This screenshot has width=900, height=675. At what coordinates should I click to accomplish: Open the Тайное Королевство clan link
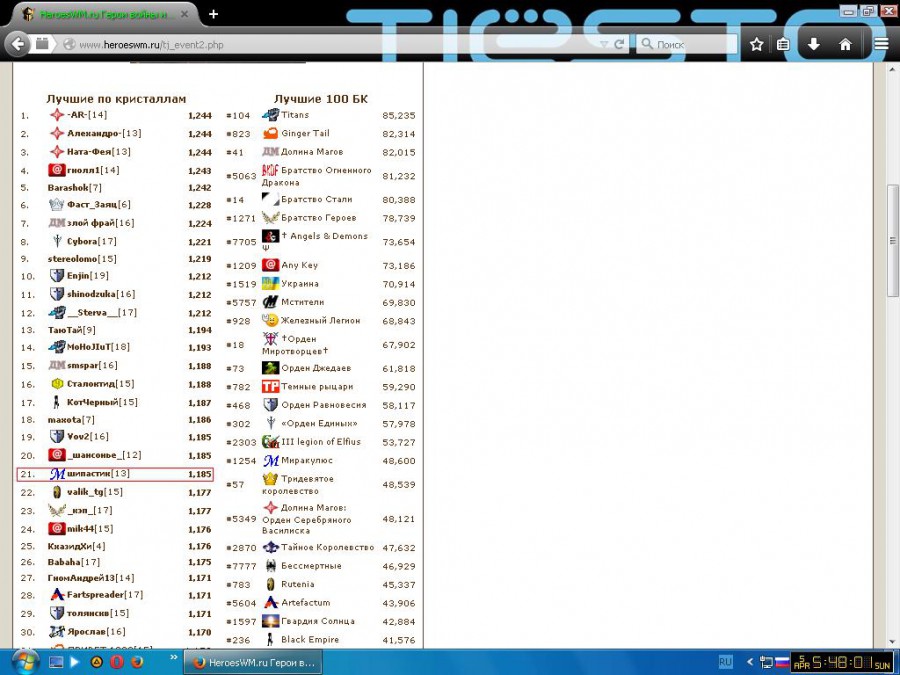328,547
